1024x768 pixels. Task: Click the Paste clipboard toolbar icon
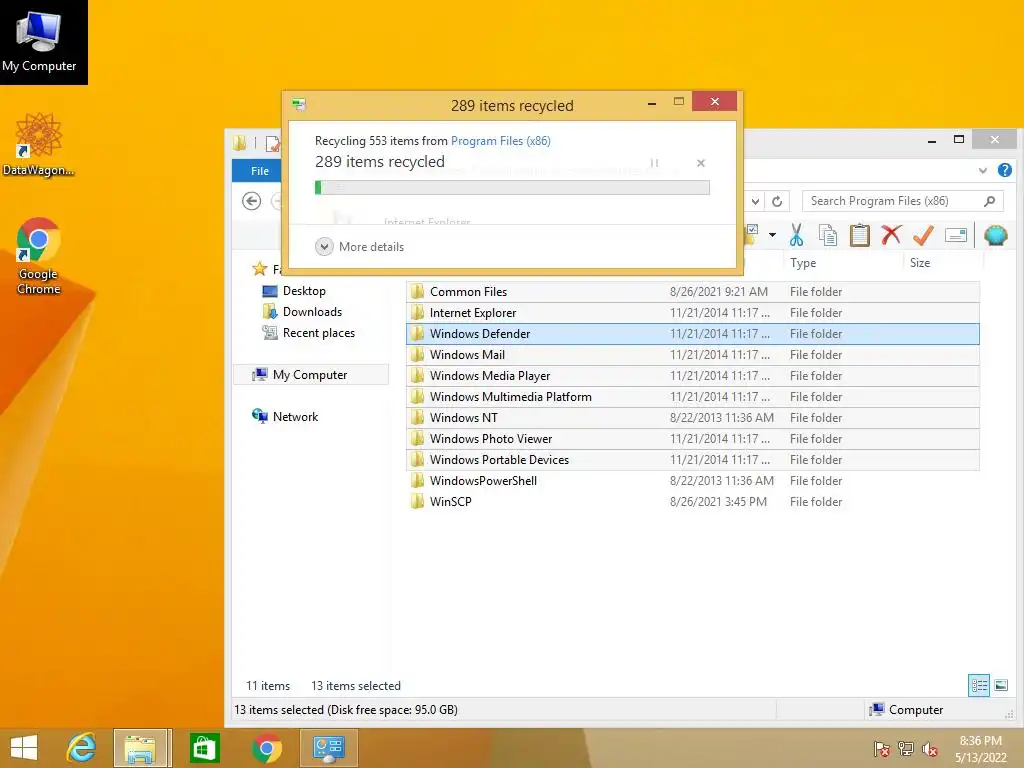pyautogui.click(x=859, y=235)
